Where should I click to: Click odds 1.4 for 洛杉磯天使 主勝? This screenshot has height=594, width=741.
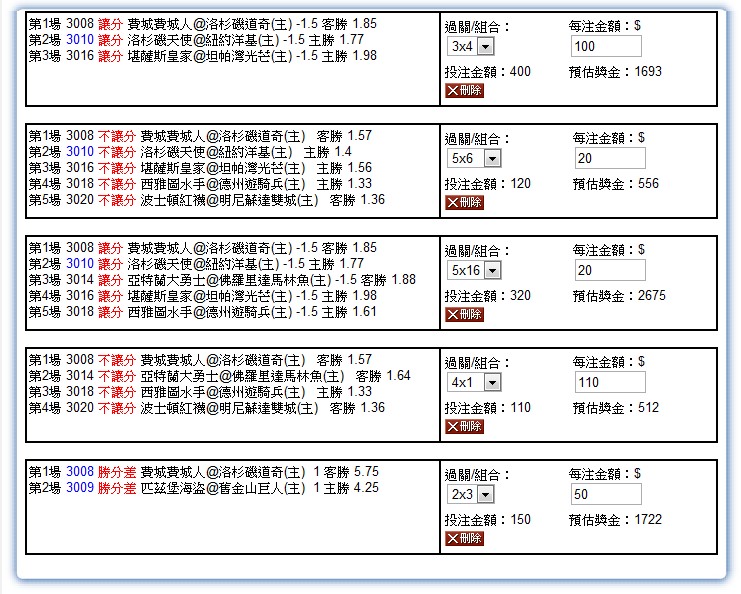click(x=343, y=152)
